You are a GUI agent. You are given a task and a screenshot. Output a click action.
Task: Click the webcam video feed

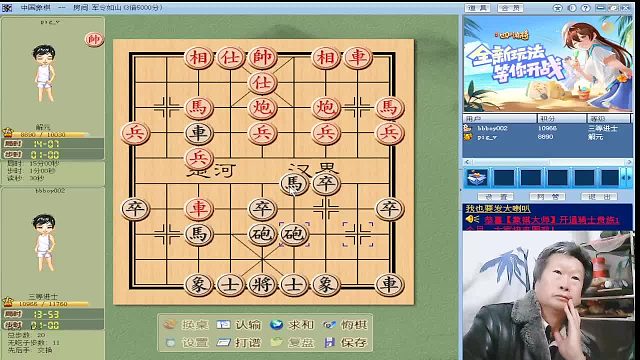548,296
